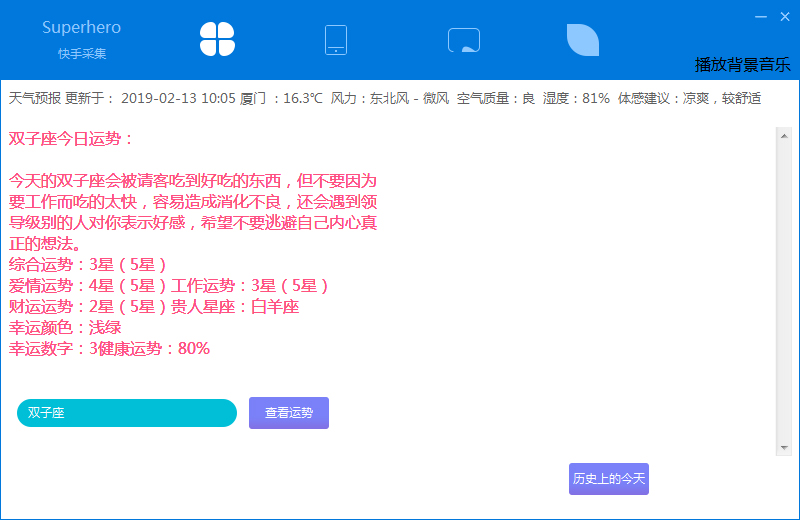This screenshot has width=800, height=520.
Task: Open the four-leaf clover tab
Action: point(217,39)
